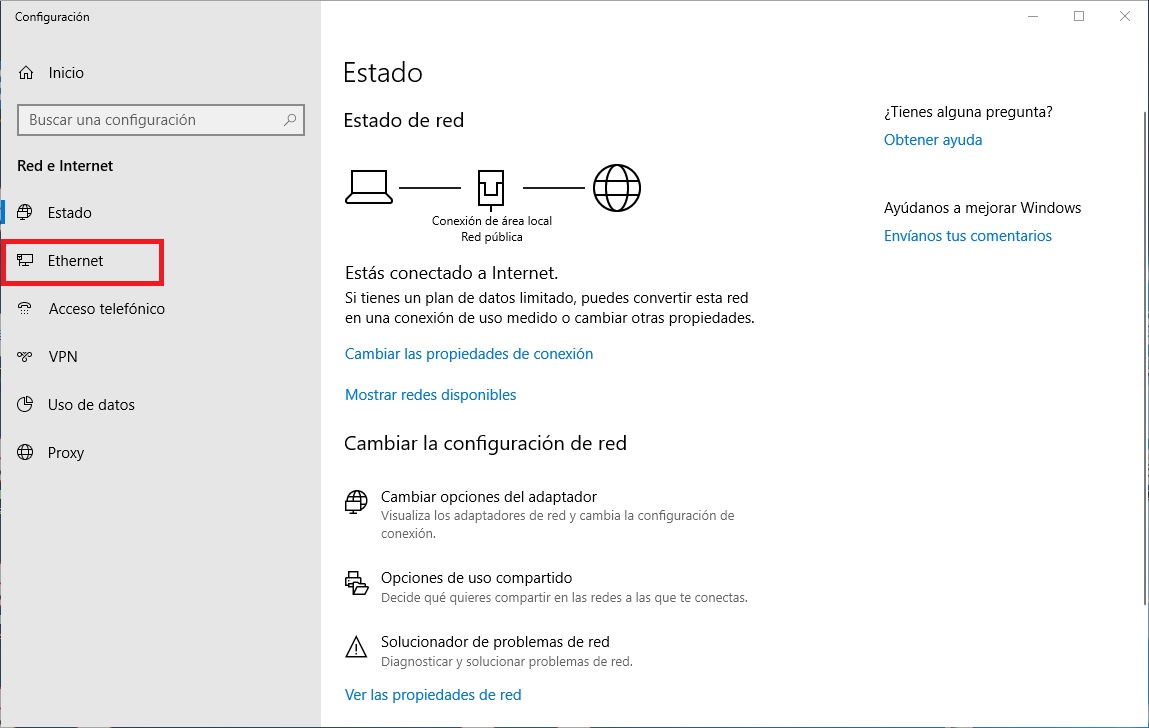This screenshot has width=1149, height=728.
Task: Click the ¿Tienes alguna pregunta? text
Action: (968, 111)
